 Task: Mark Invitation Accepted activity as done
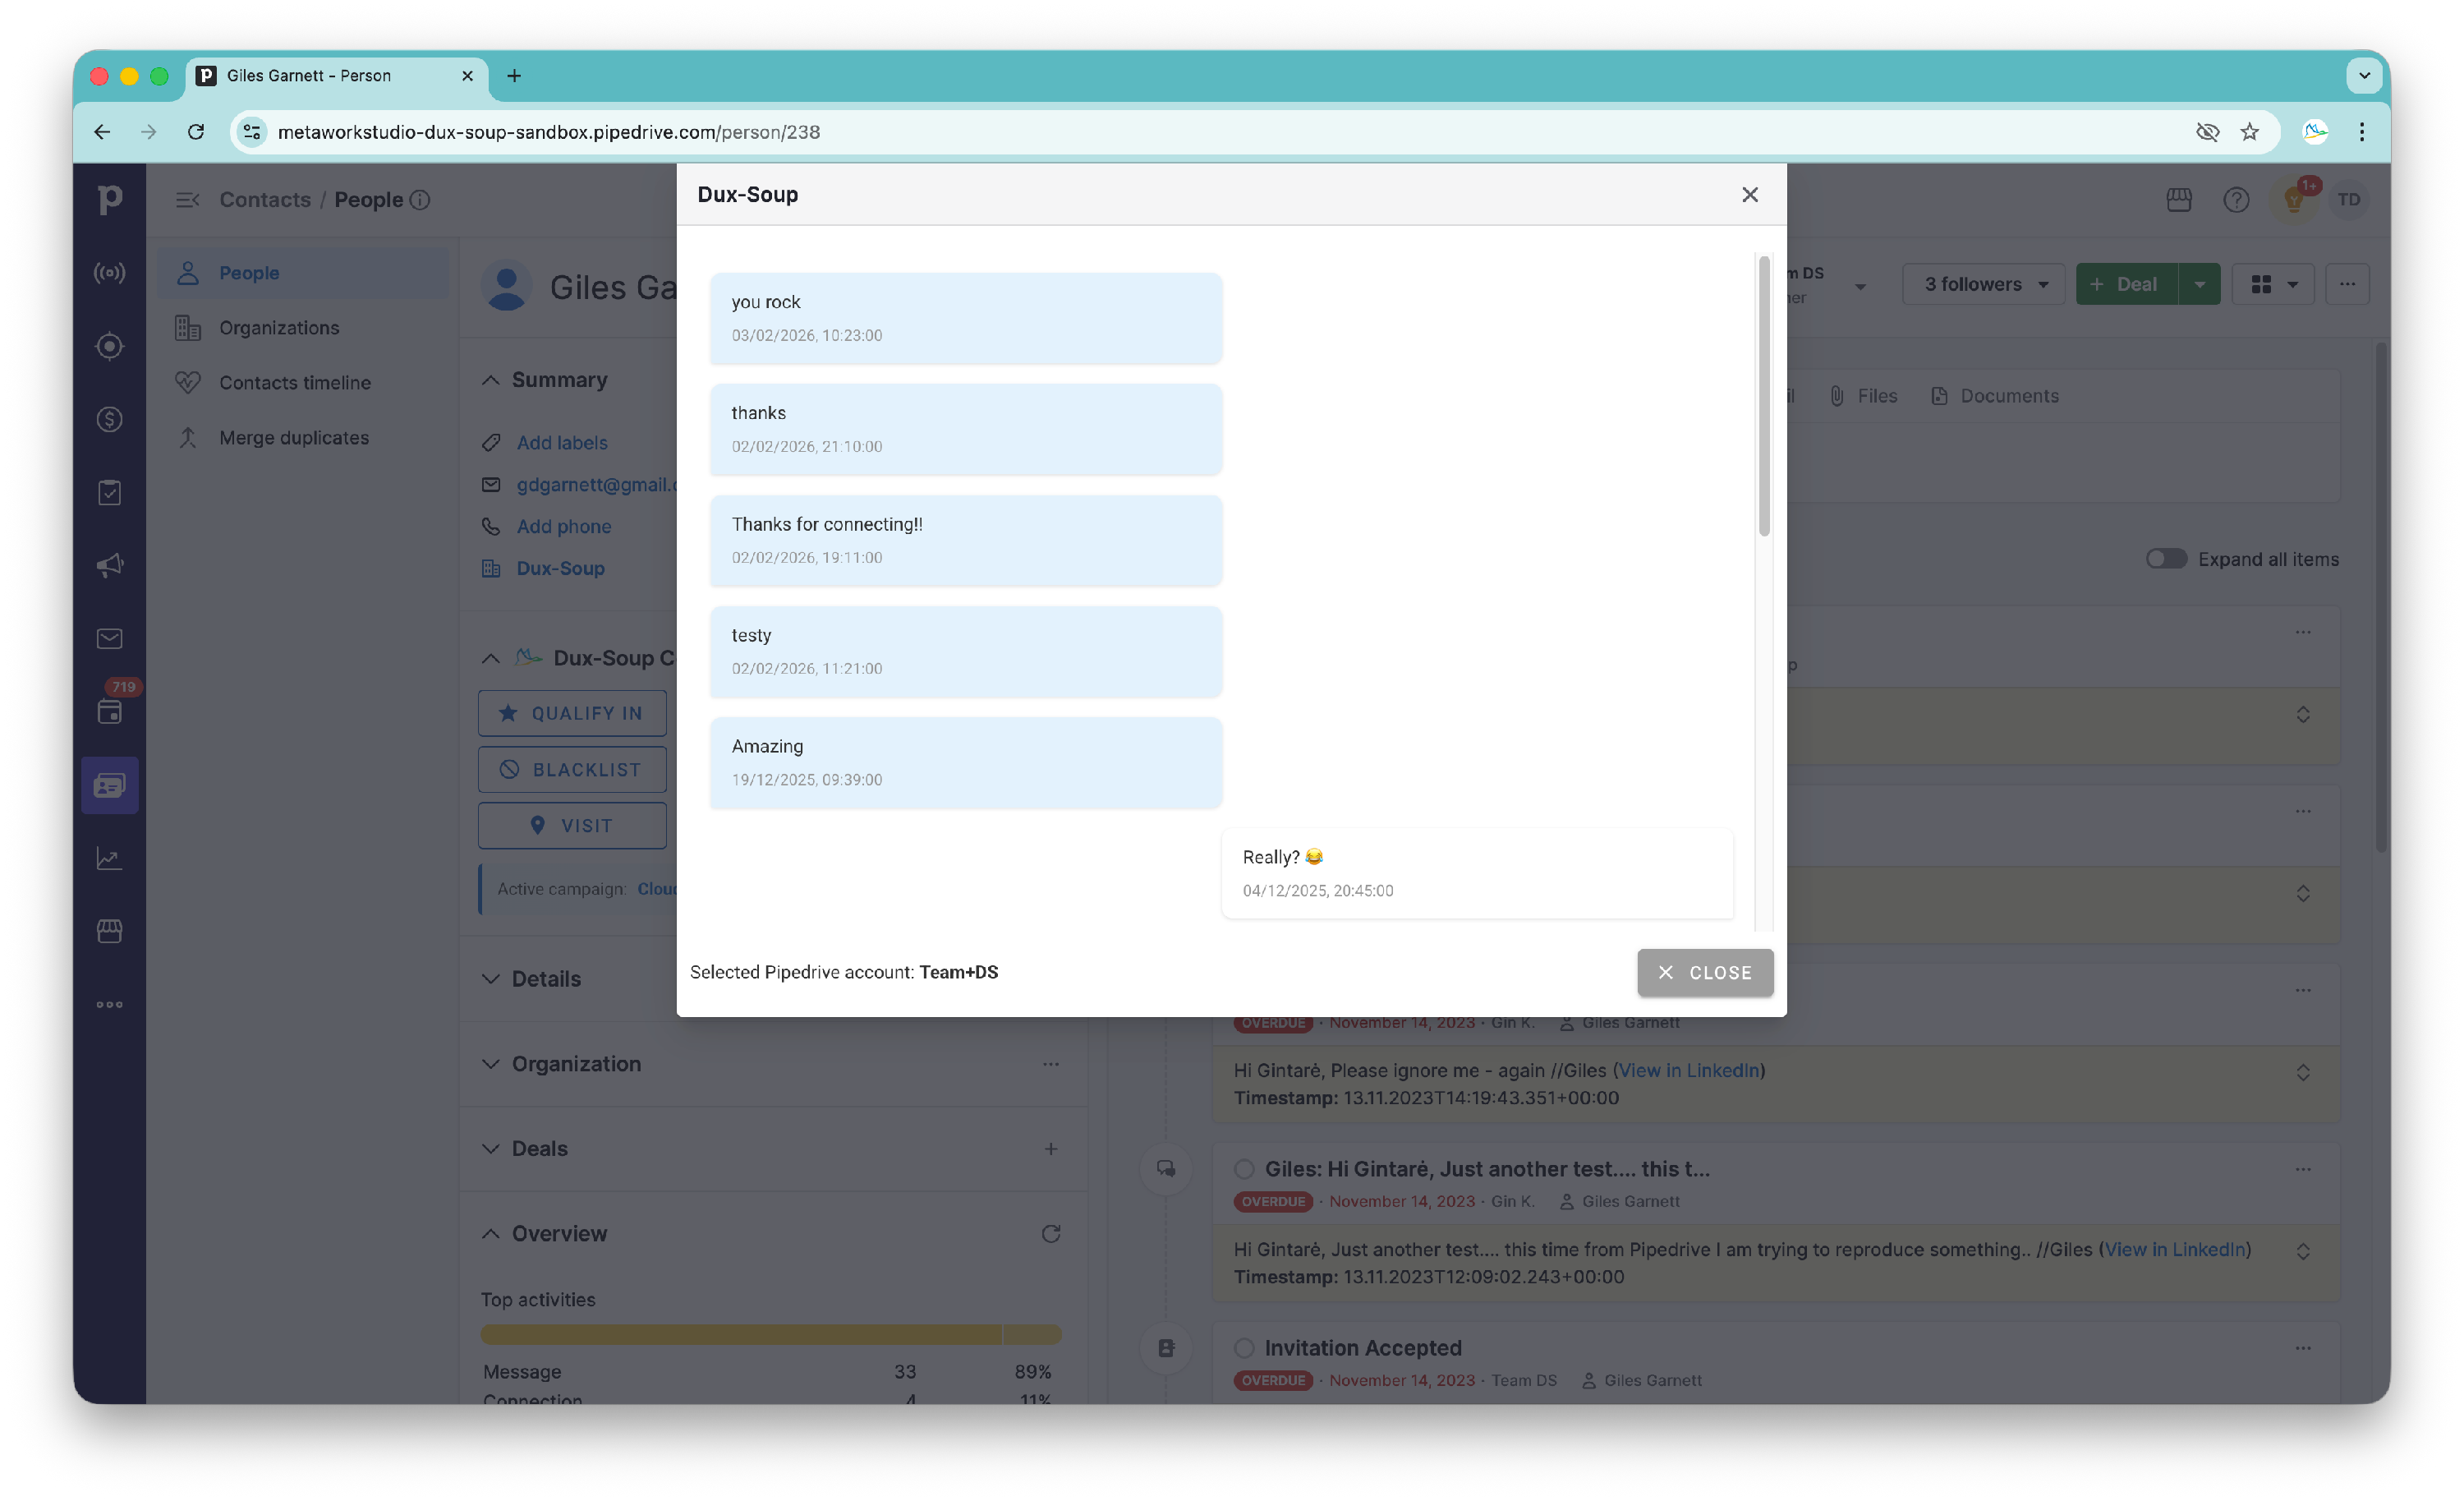coord(1244,1348)
